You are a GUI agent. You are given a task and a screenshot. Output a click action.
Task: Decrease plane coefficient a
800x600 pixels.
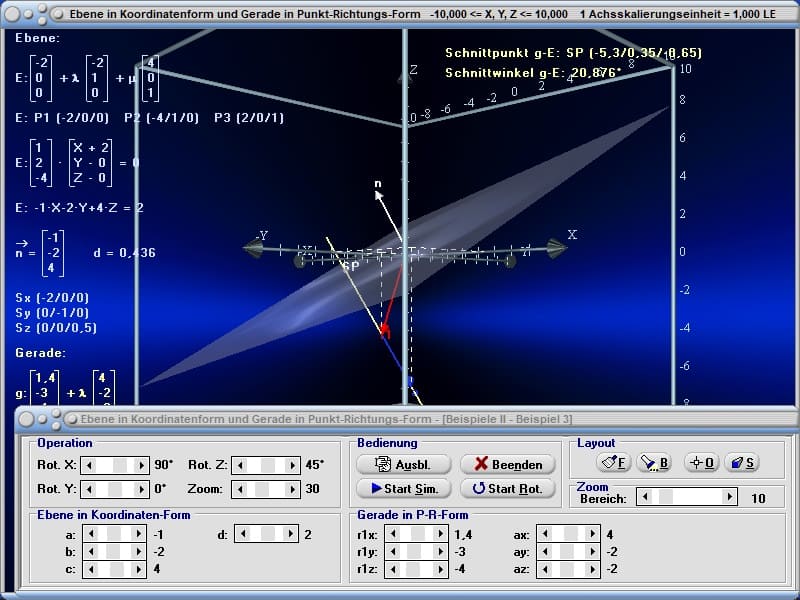(x=91, y=534)
